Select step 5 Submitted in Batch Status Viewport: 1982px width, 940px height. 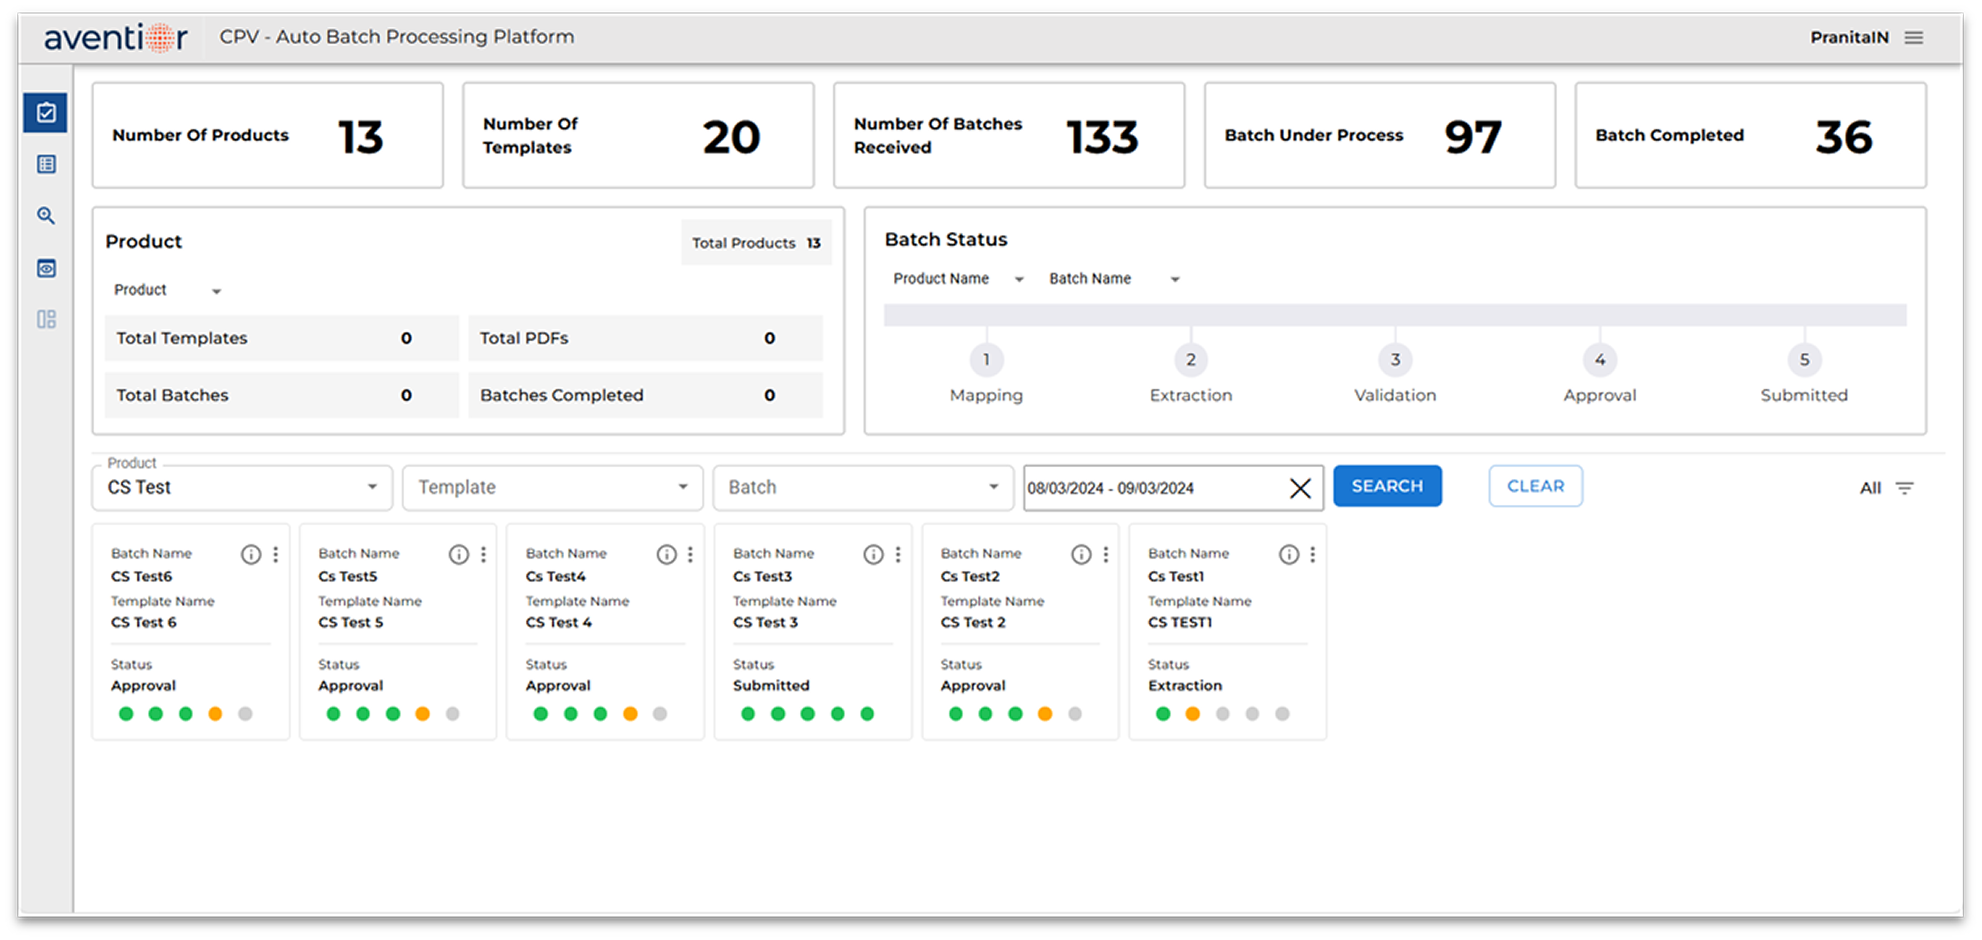click(x=1804, y=360)
